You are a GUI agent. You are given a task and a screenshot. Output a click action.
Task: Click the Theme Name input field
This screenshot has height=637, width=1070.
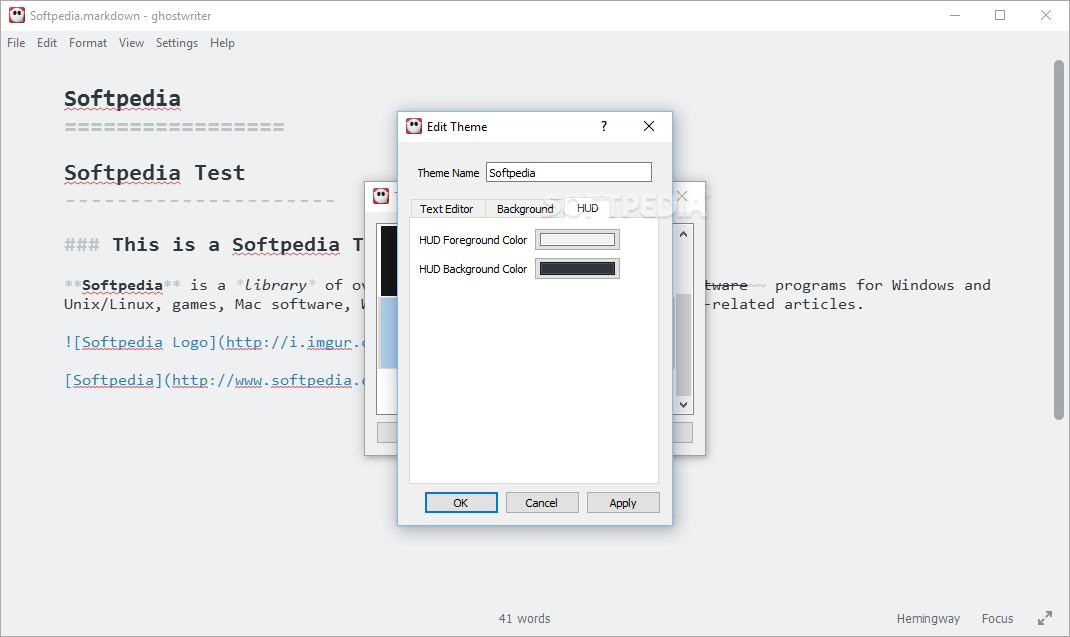pos(569,173)
